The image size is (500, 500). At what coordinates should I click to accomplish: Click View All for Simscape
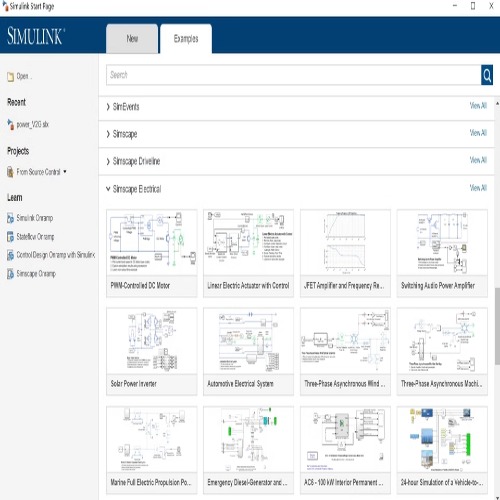478,133
